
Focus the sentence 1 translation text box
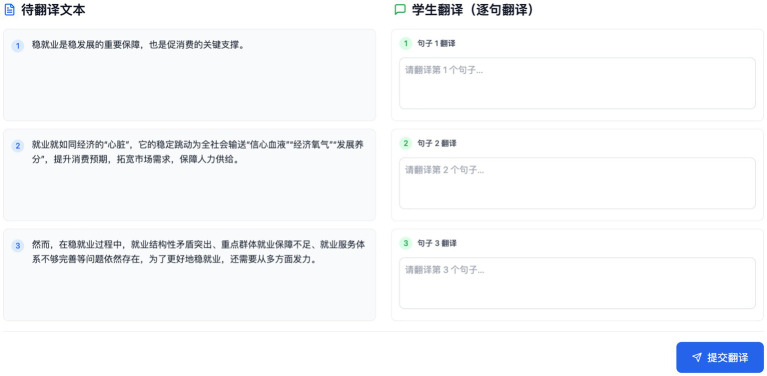point(577,83)
